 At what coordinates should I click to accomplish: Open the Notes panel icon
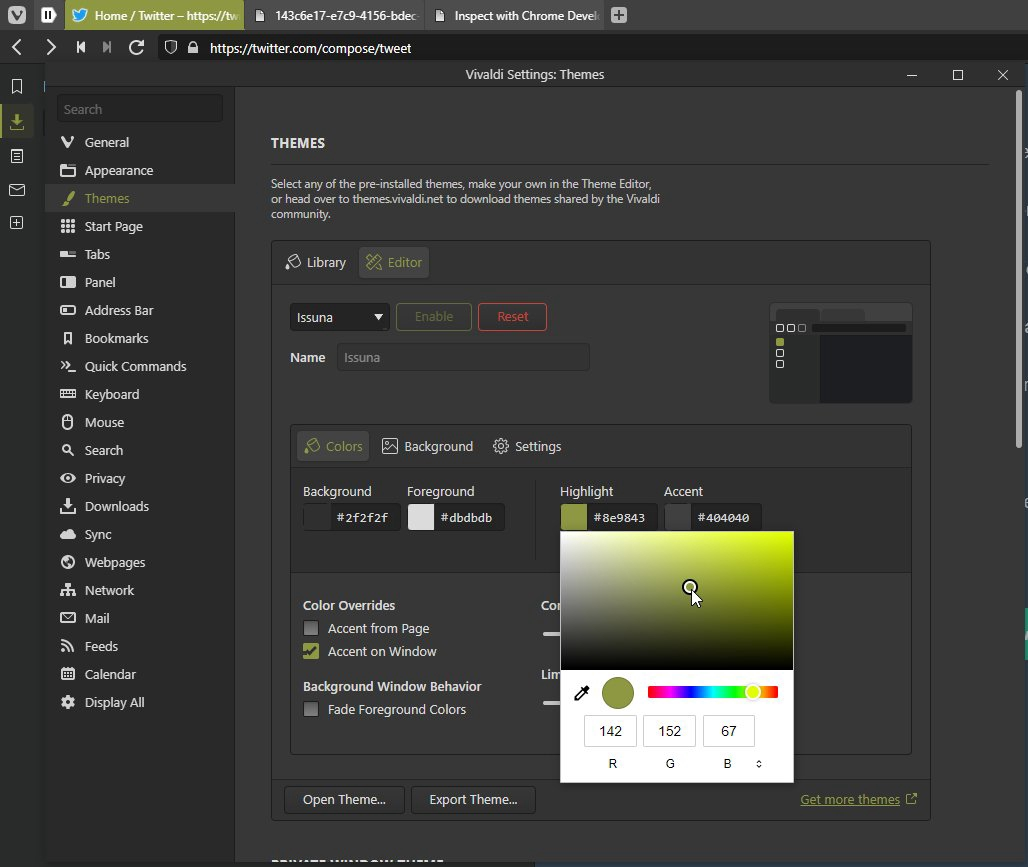(16, 156)
